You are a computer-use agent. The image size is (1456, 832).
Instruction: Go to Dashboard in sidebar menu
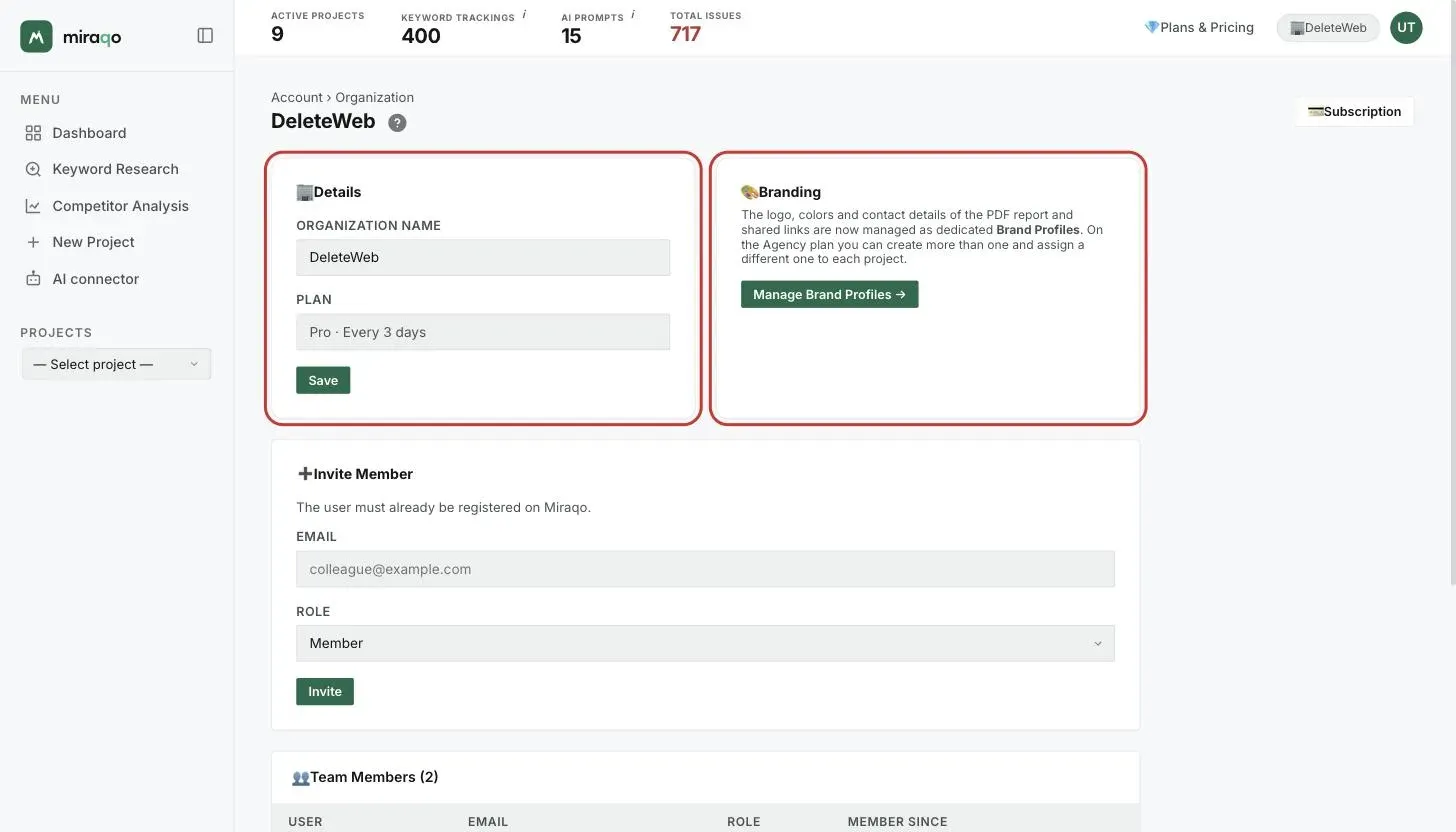click(89, 133)
